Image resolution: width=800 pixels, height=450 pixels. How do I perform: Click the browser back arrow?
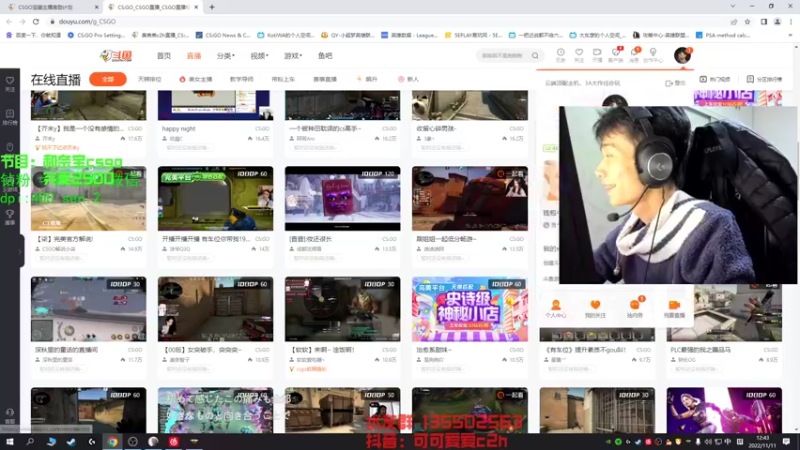click(x=9, y=21)
